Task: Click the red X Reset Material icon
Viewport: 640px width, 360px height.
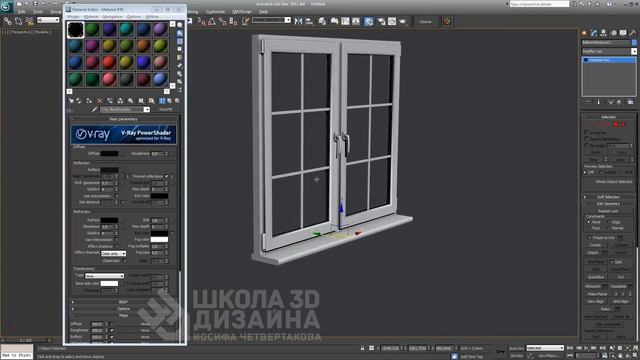Action: [x=99, y=100]
